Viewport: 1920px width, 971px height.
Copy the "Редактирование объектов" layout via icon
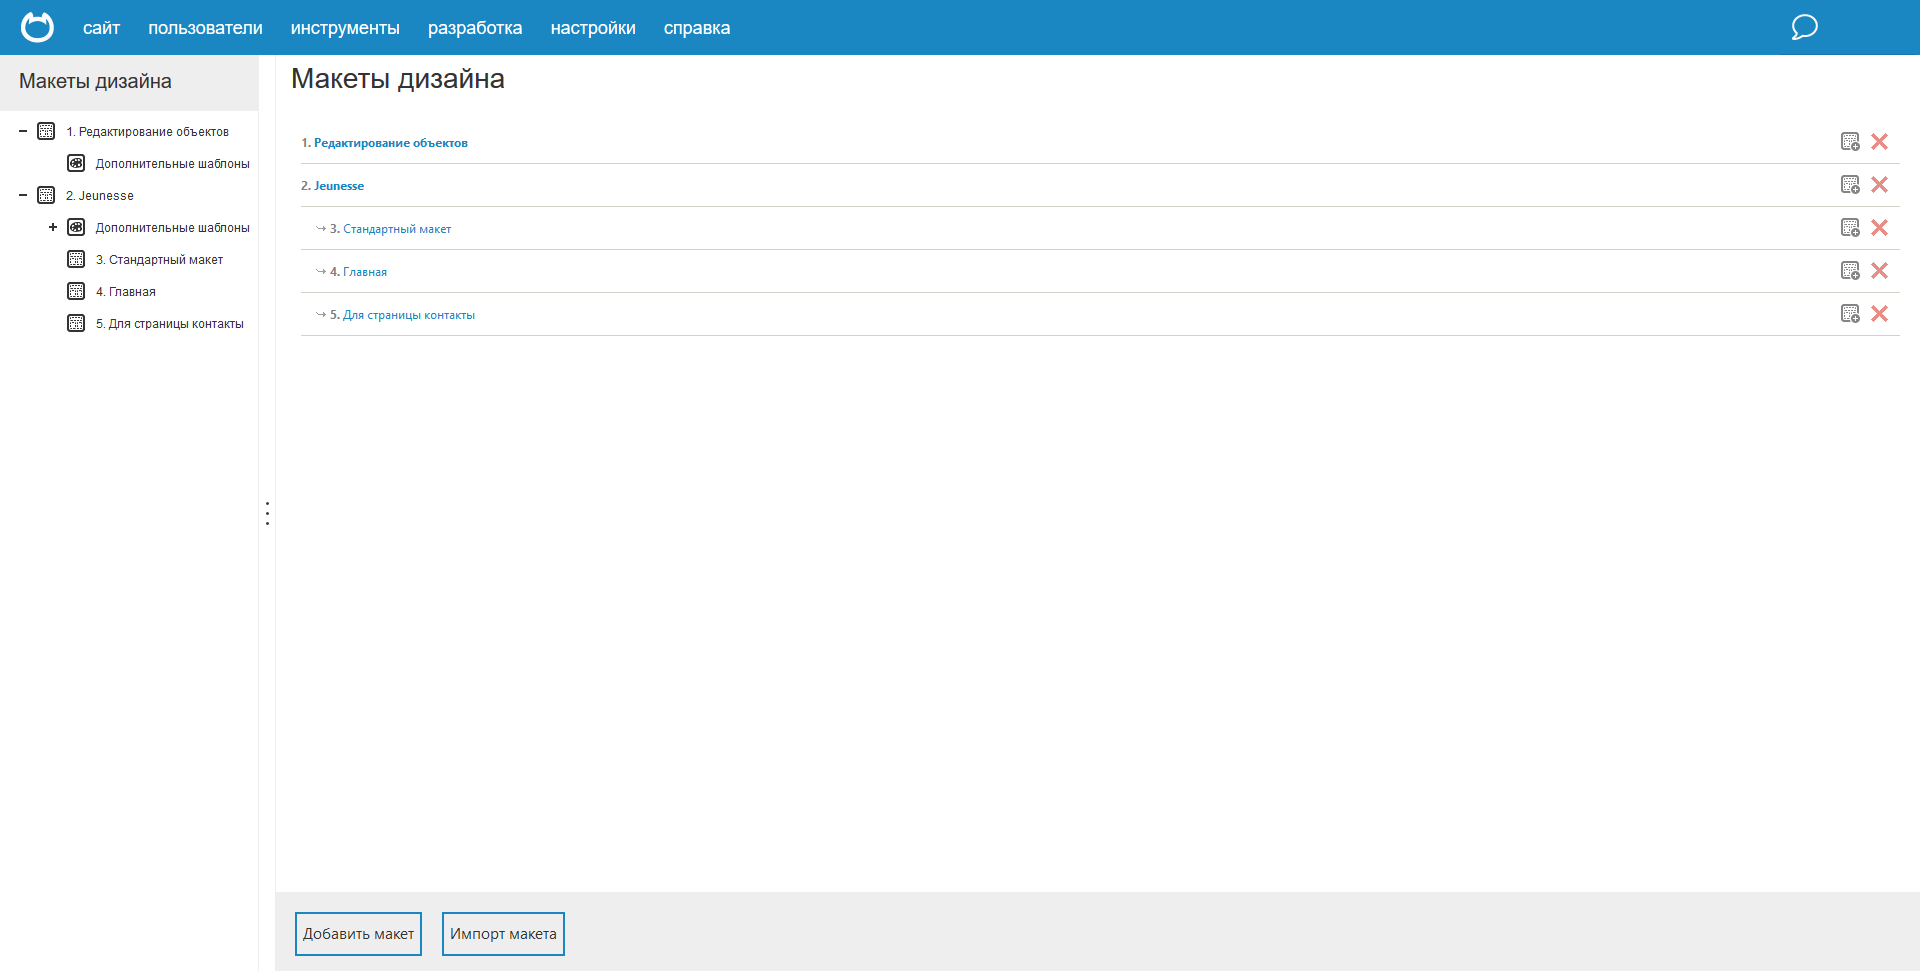[1850, 142]
